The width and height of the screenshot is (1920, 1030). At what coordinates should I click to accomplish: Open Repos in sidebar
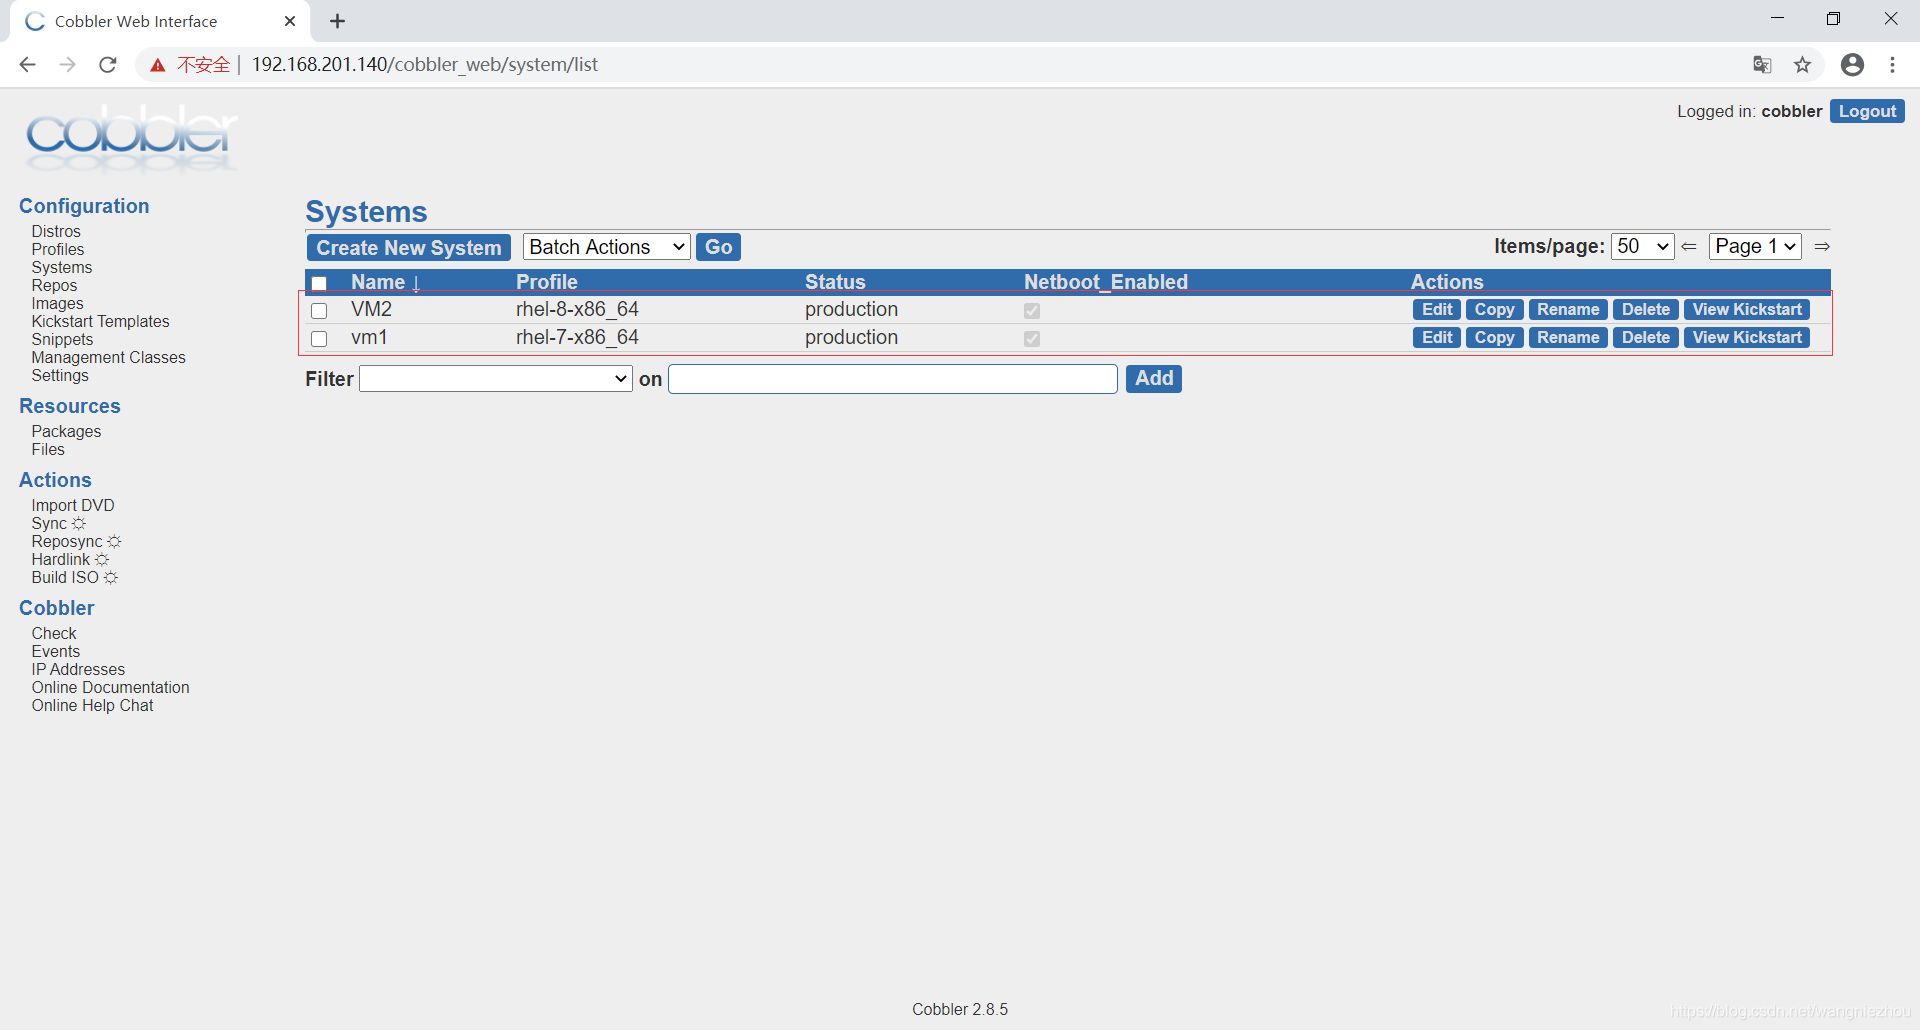54,285
